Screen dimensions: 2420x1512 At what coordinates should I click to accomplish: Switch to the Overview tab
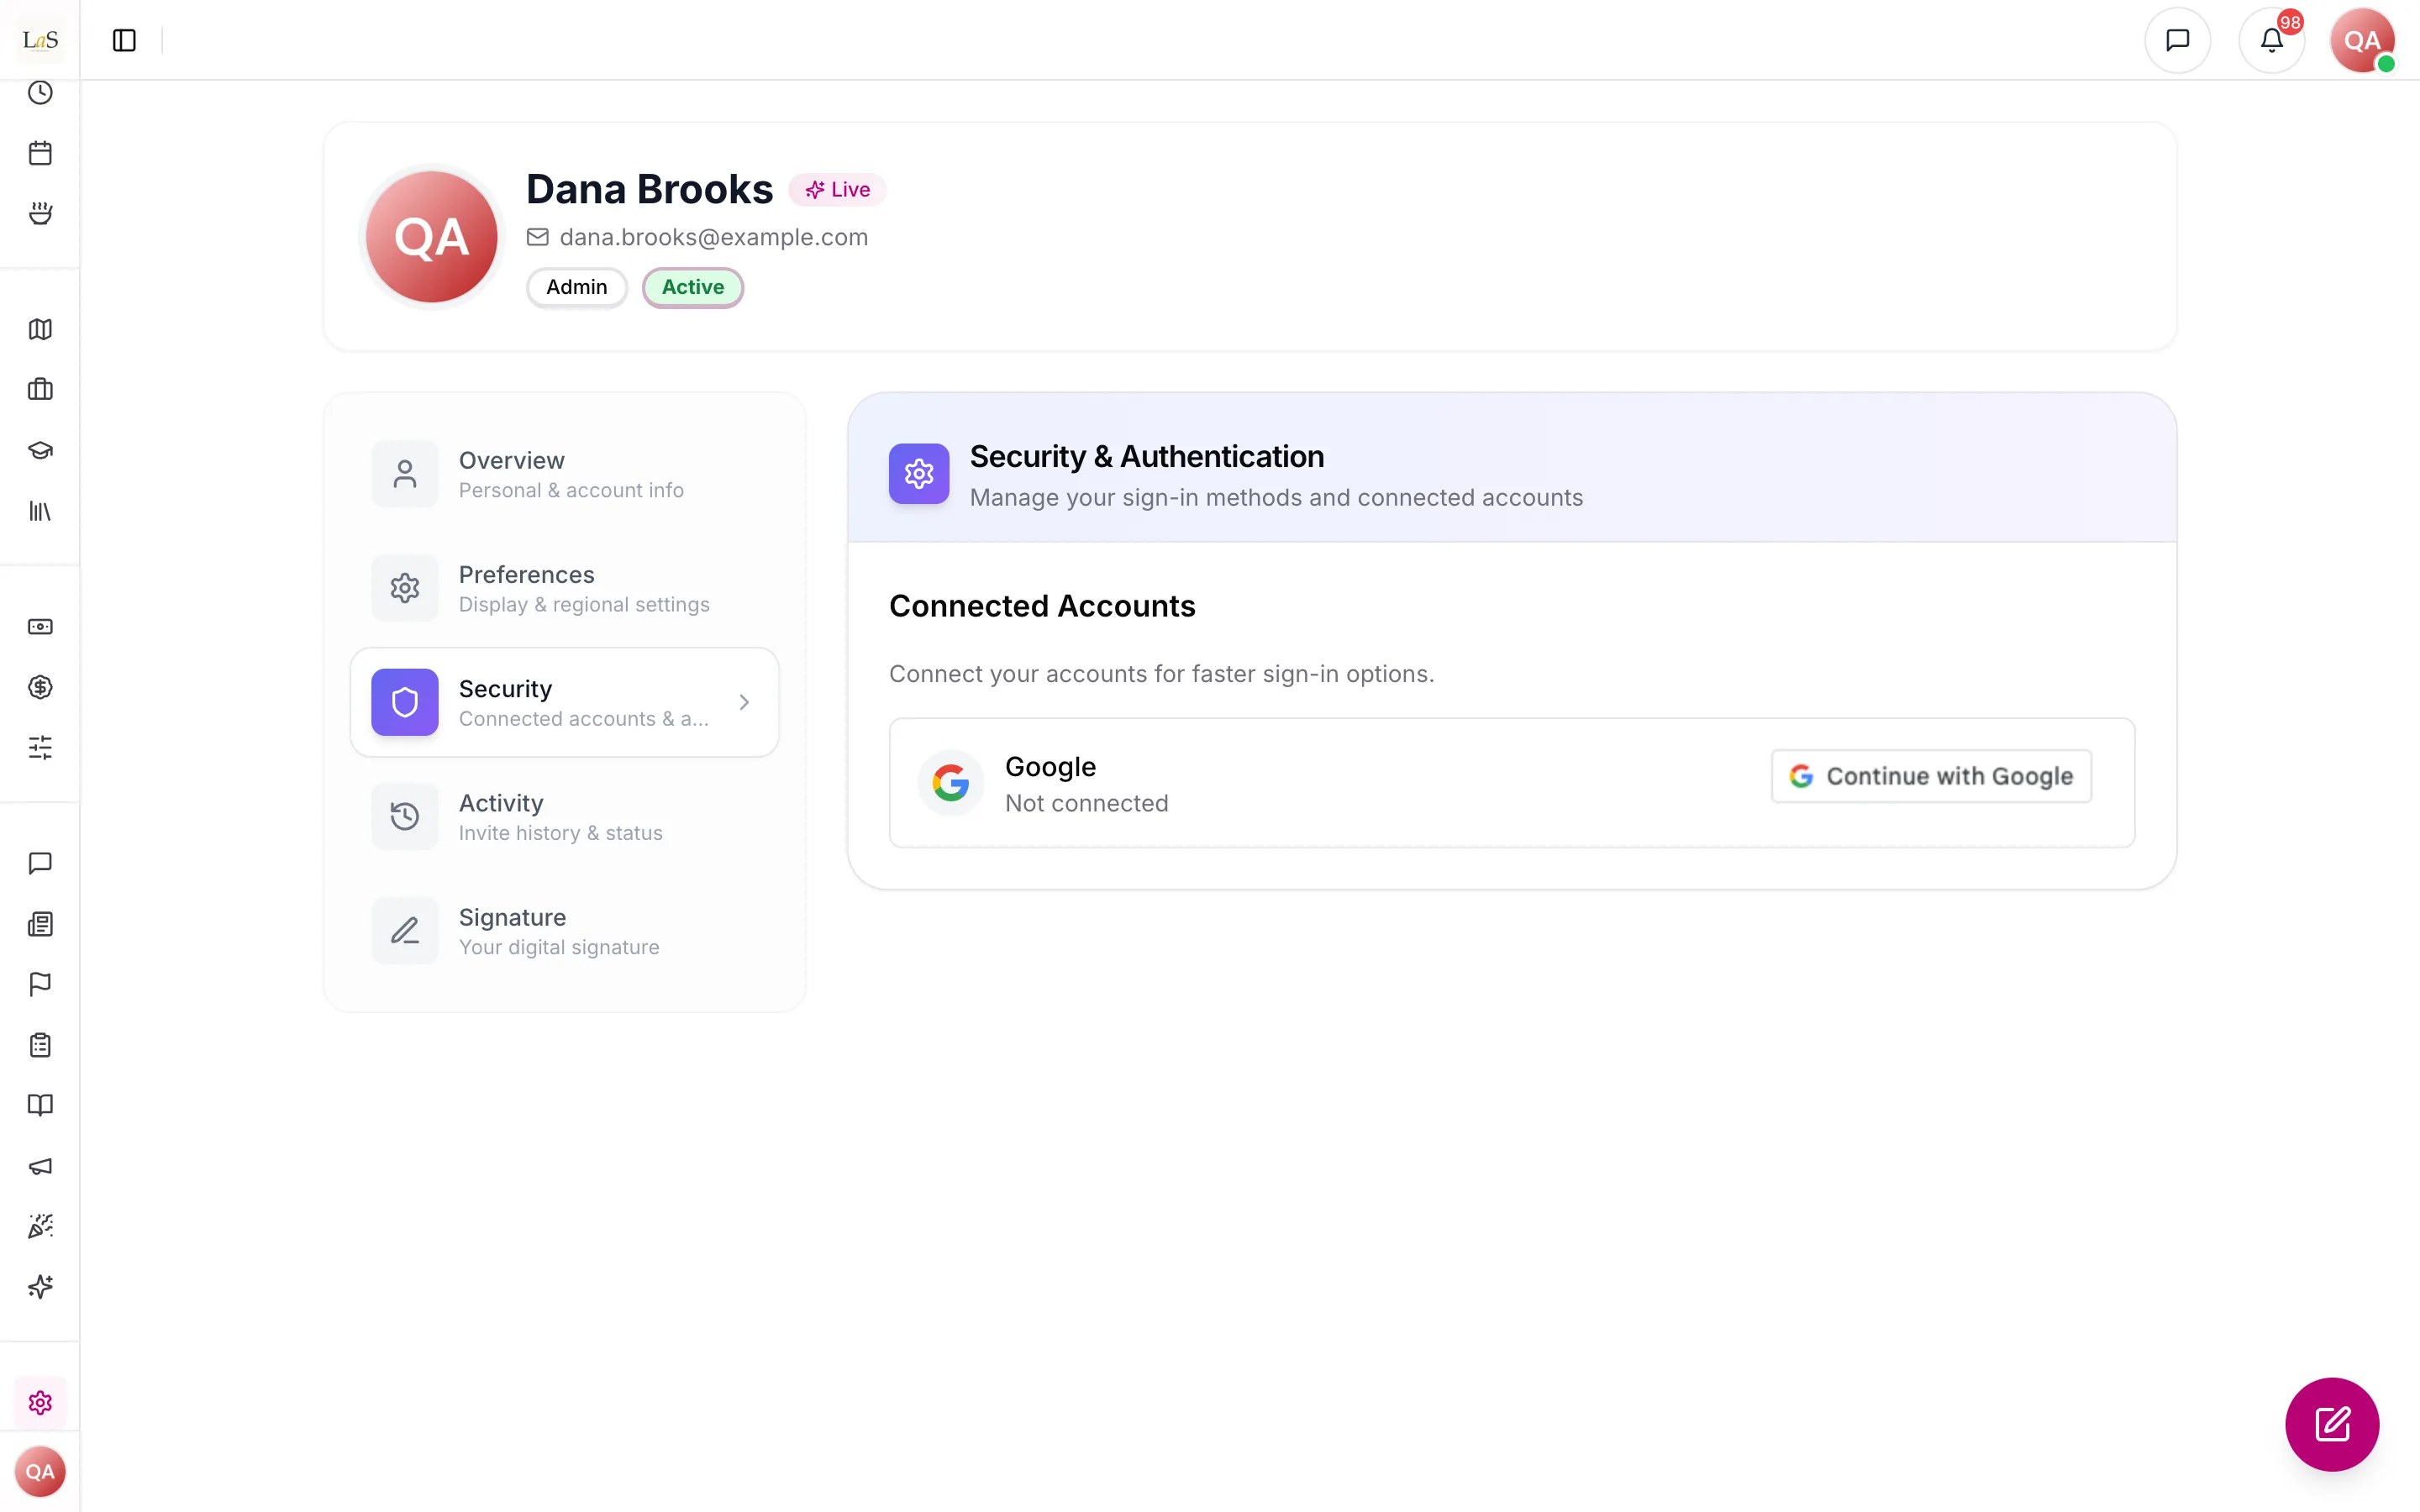[565, 474]
